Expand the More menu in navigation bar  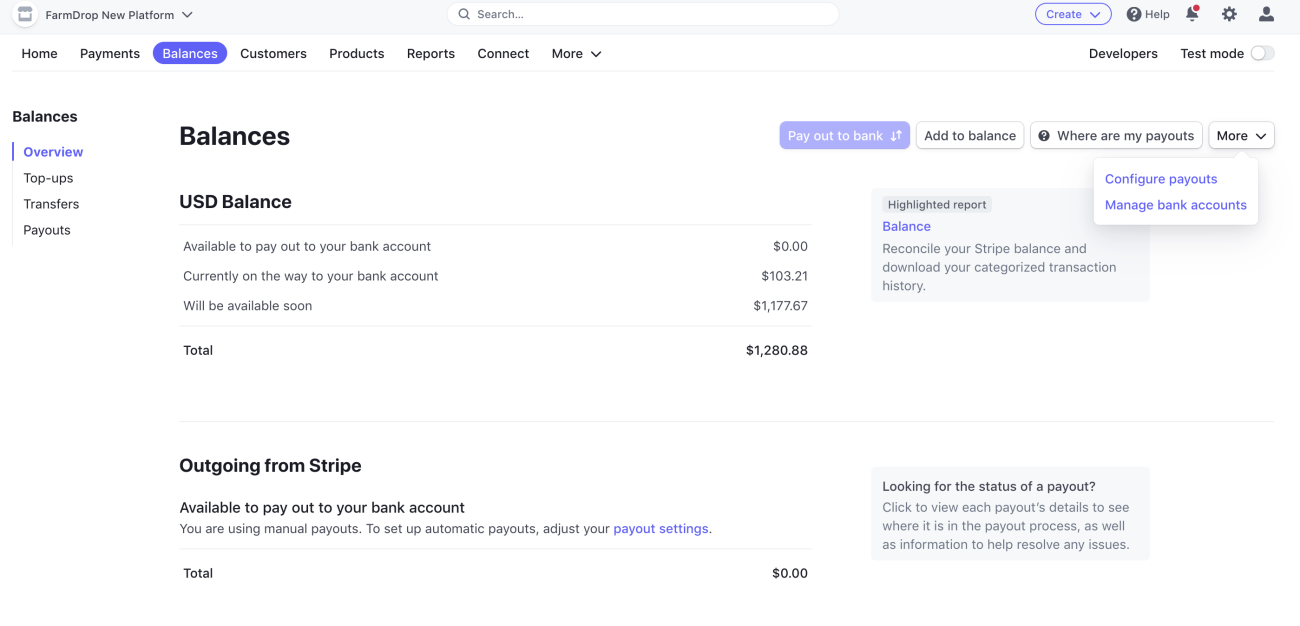pos(576,54)
